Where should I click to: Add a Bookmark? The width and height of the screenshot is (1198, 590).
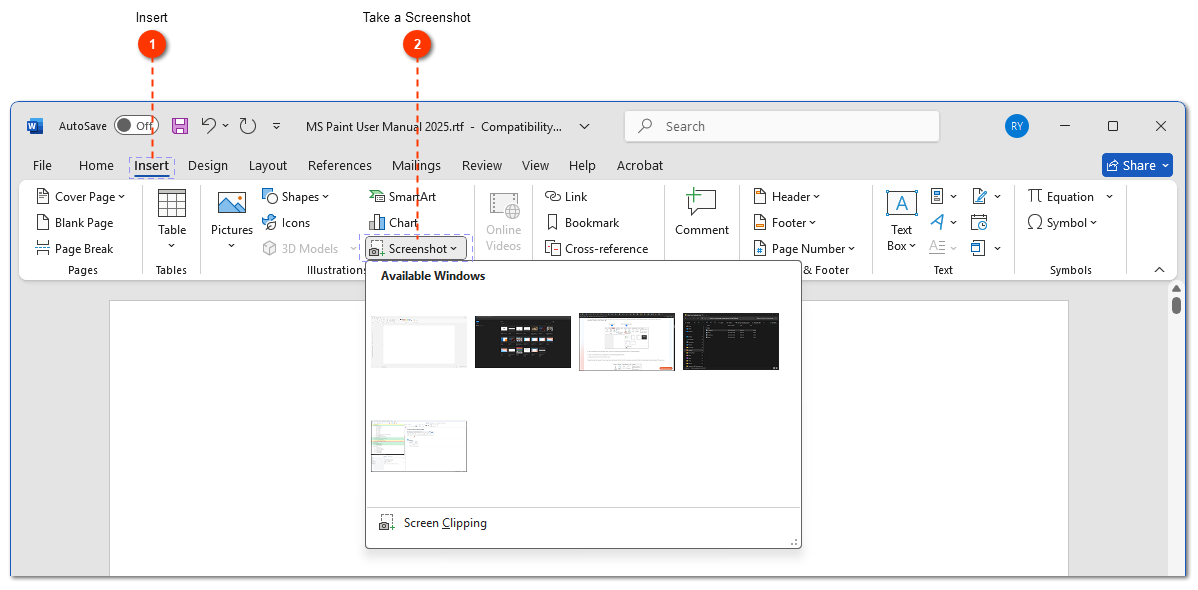click(583, 222)
